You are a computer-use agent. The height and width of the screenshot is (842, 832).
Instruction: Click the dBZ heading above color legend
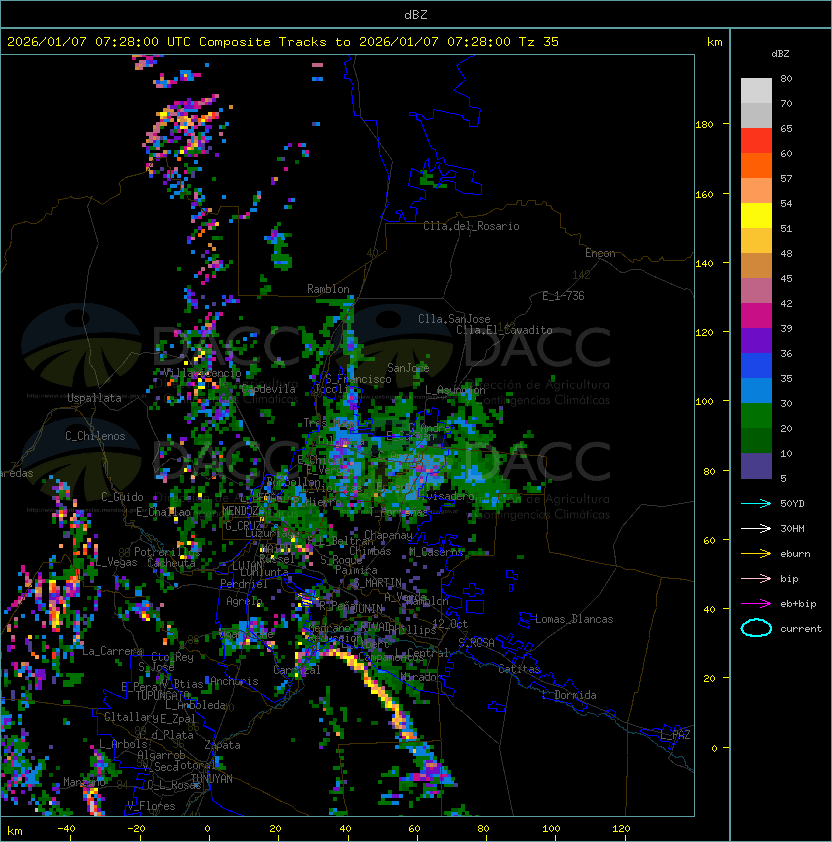coord(780,54)
